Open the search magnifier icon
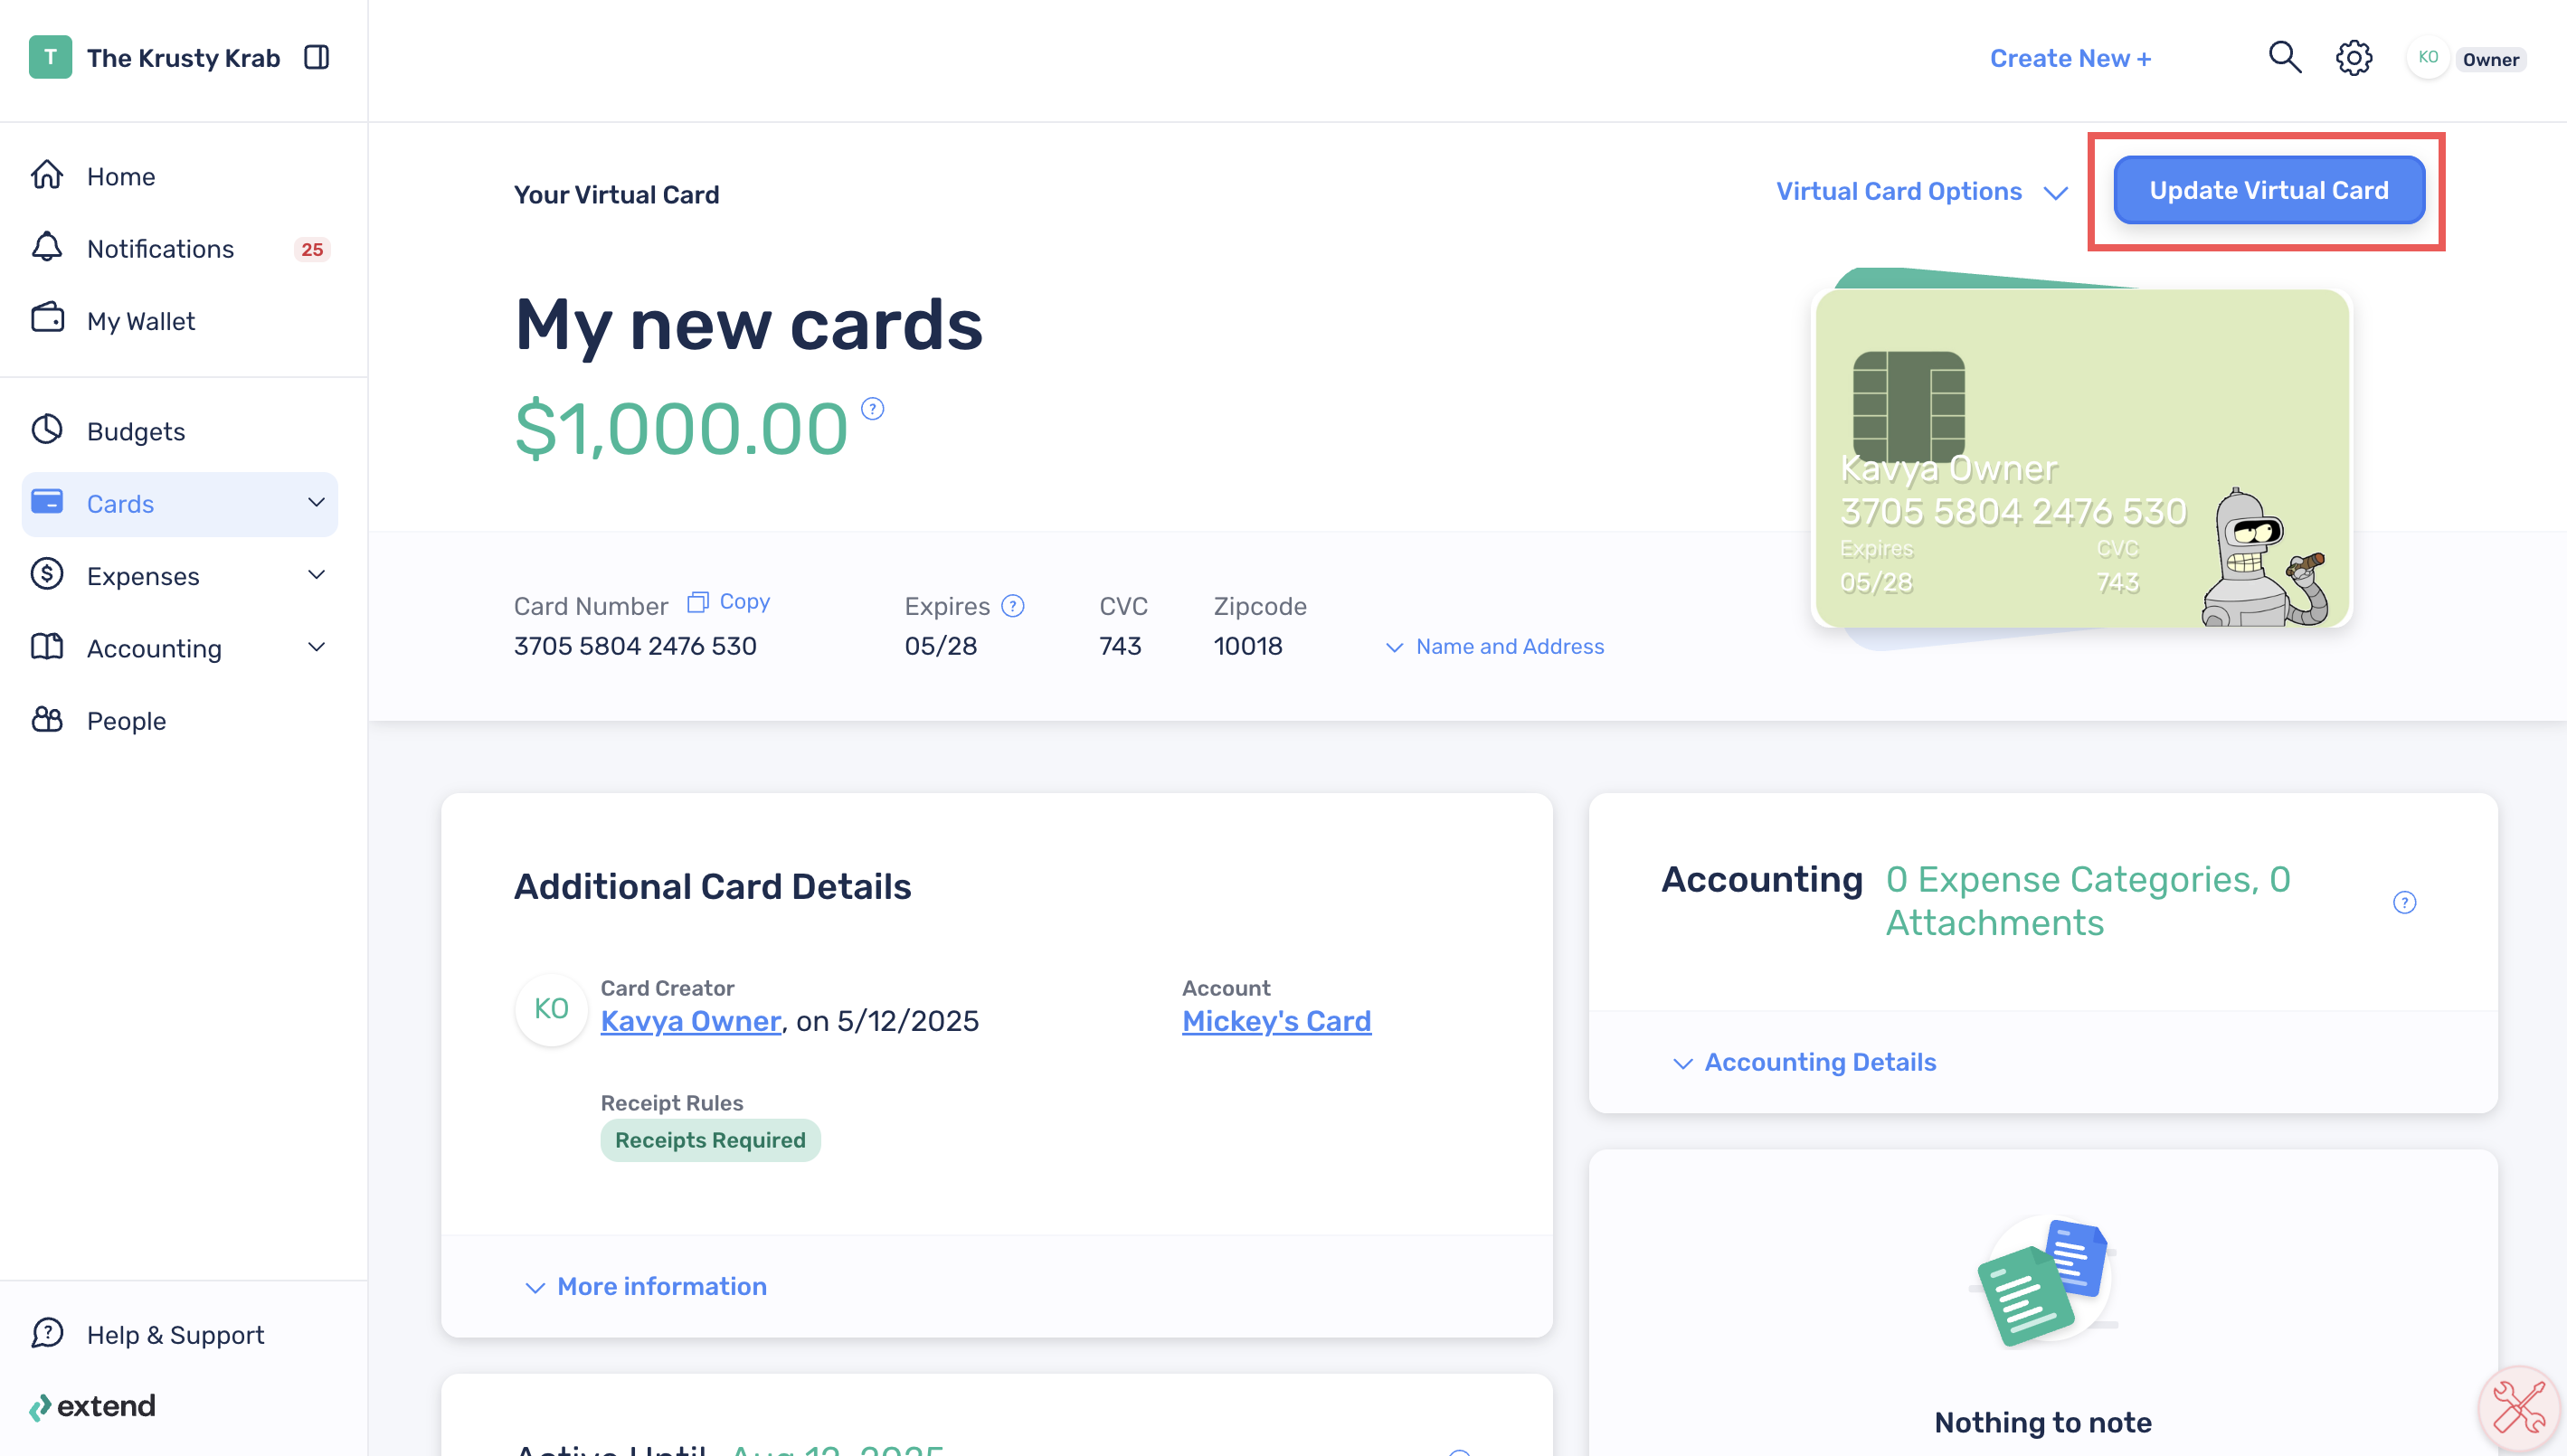Viewport: 2567px width, 1456px height. click(2284, 58)
